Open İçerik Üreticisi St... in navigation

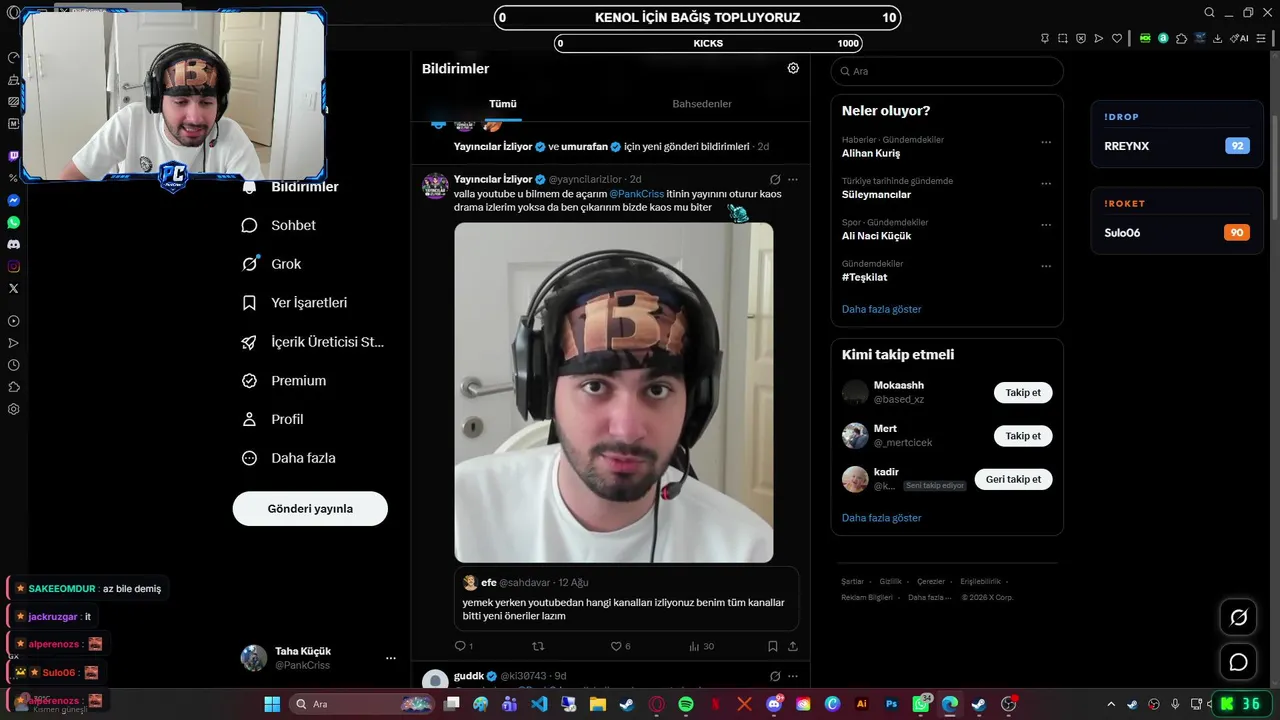pos(314,342)
